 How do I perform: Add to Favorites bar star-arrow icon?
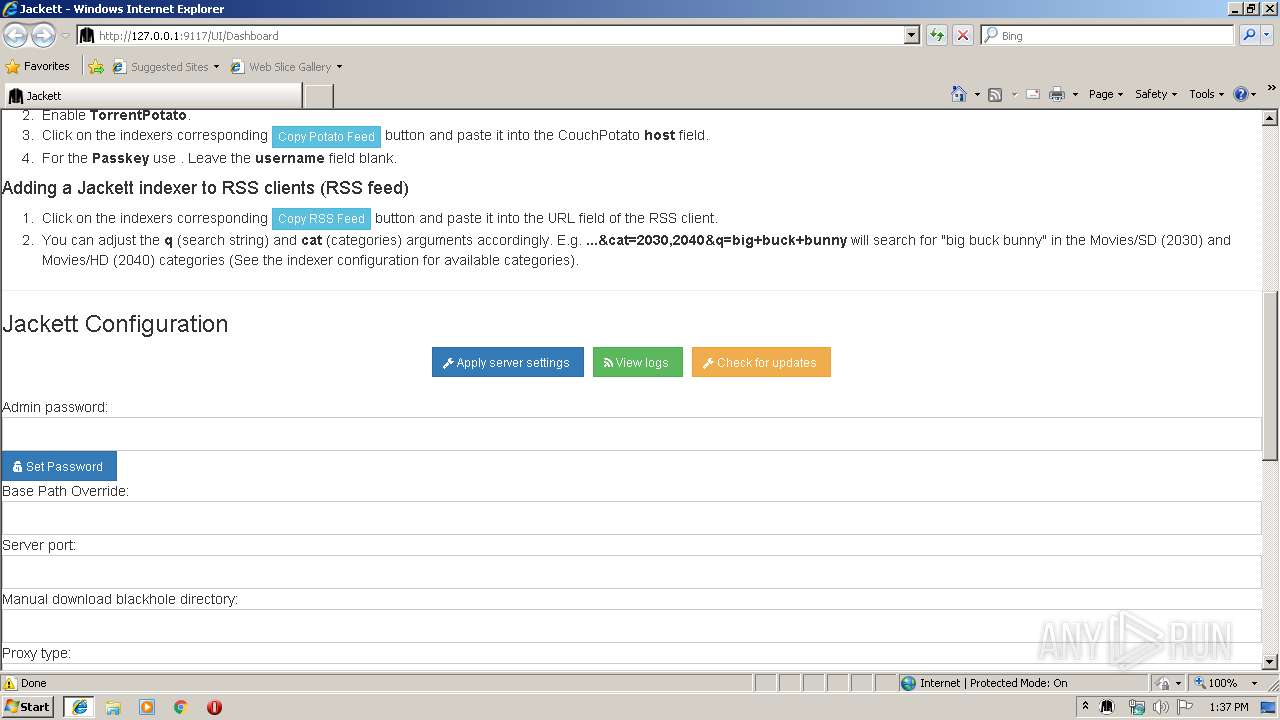click(95, 67)
